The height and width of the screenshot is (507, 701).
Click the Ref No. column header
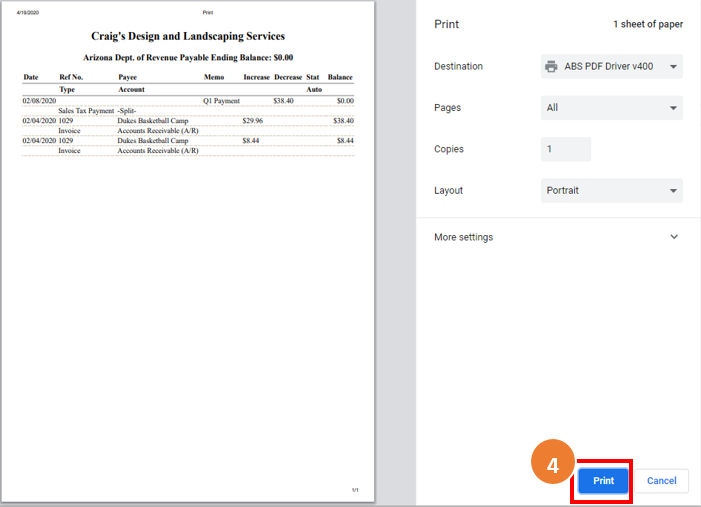(x=71, y=77)
